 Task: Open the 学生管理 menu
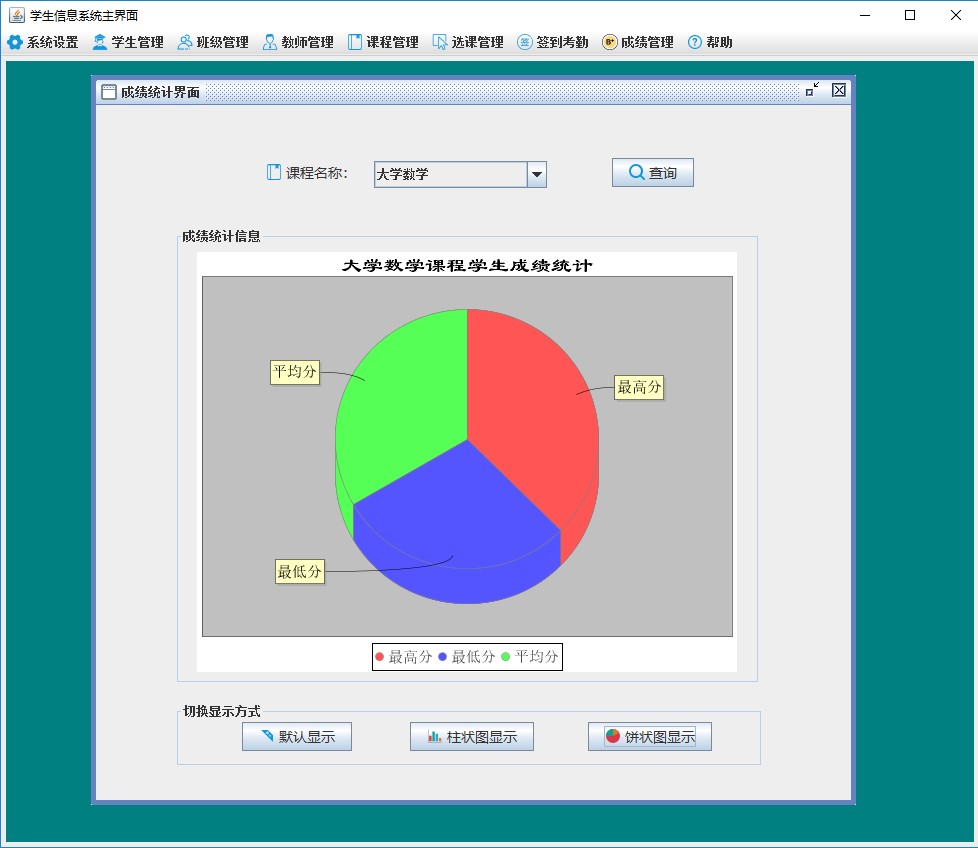(x=128, y=42)
